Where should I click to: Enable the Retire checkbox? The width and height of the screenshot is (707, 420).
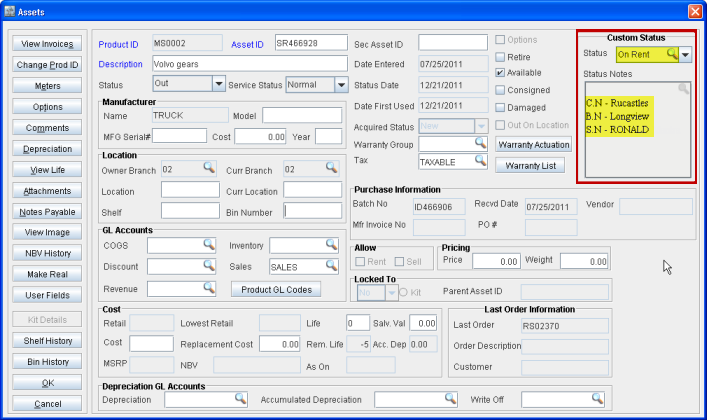(x=500, y=57)
